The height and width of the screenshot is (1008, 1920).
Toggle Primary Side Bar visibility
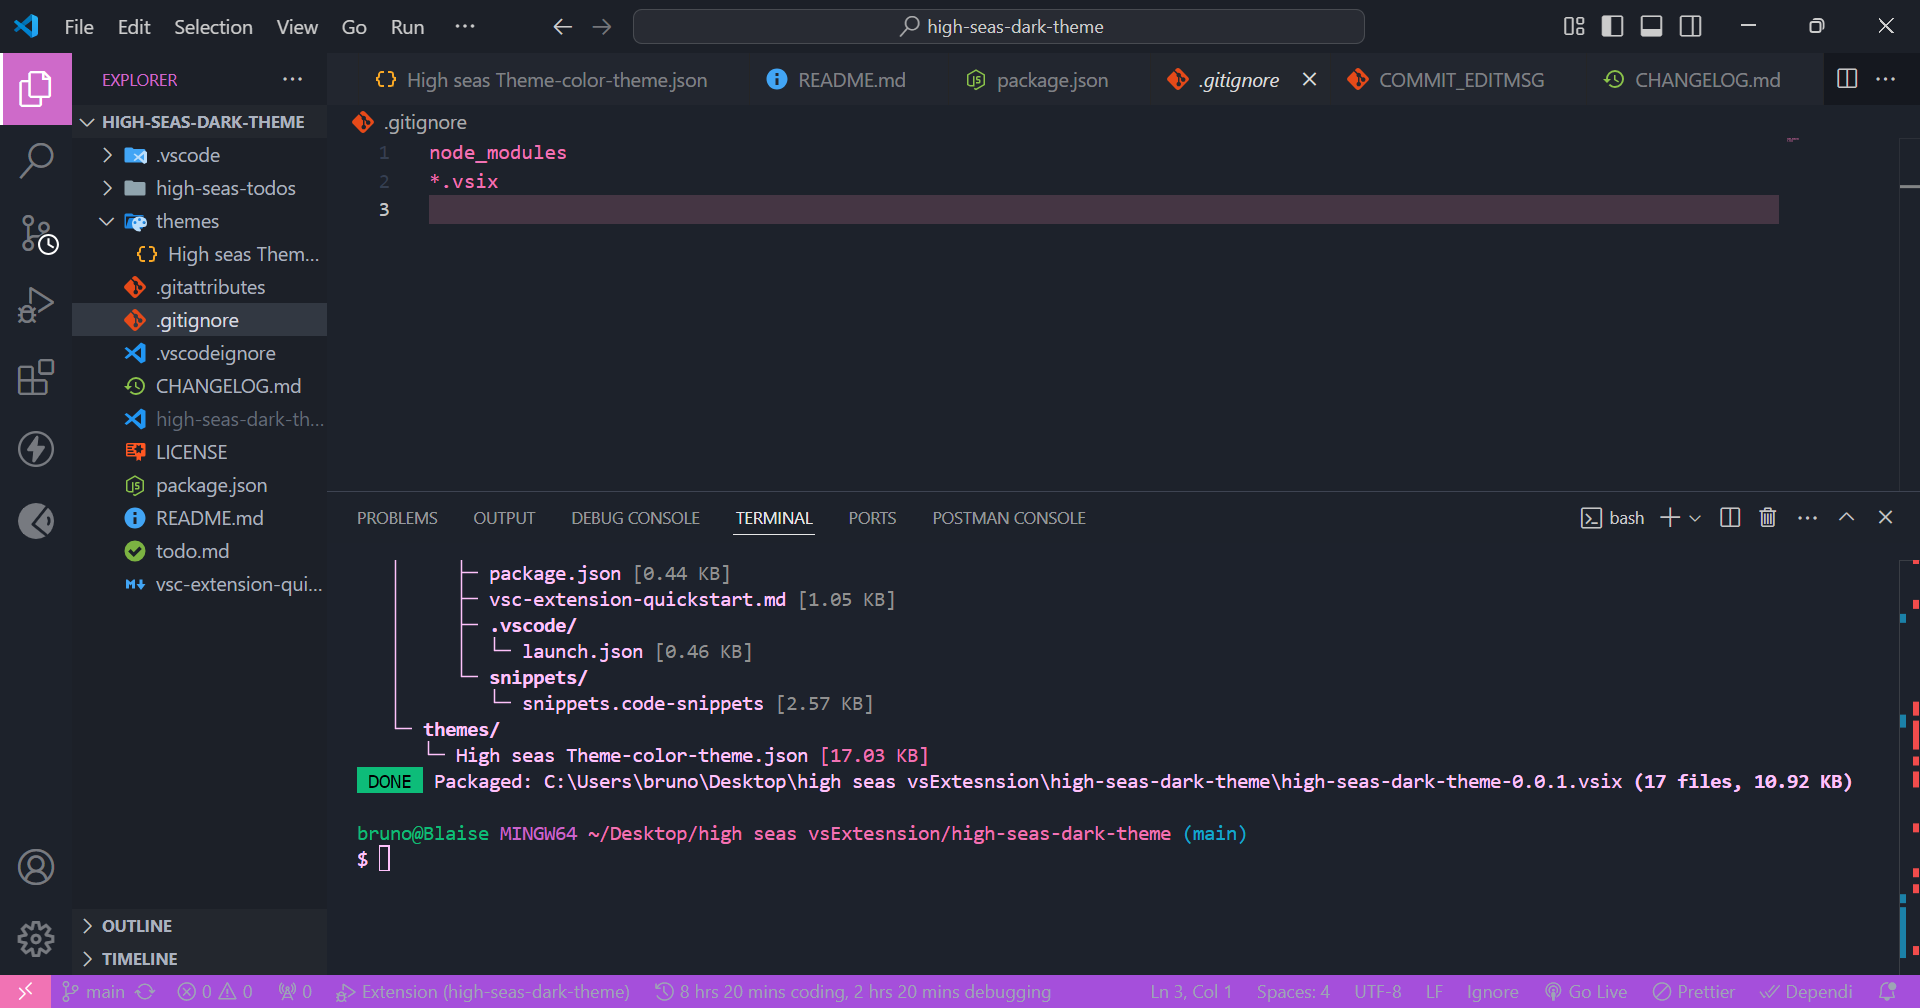coord(1612,27)
